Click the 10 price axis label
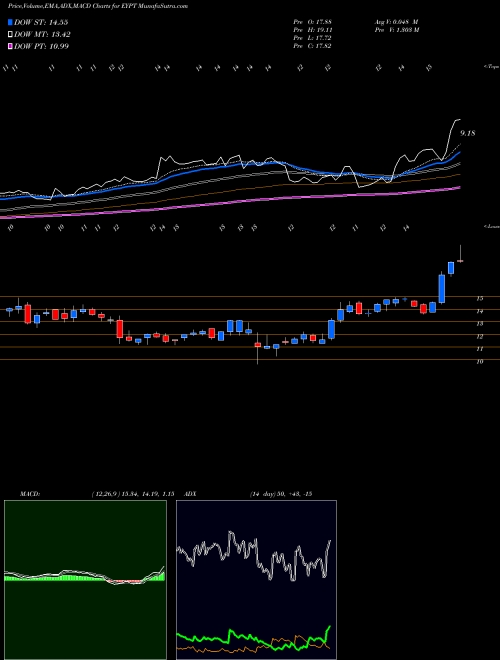This screenshot has height=660, width=500. point(479,361)
